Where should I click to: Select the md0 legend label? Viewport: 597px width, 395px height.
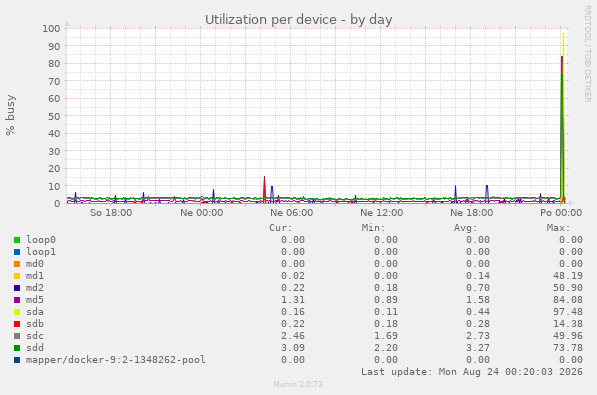[x=35, y=264]
